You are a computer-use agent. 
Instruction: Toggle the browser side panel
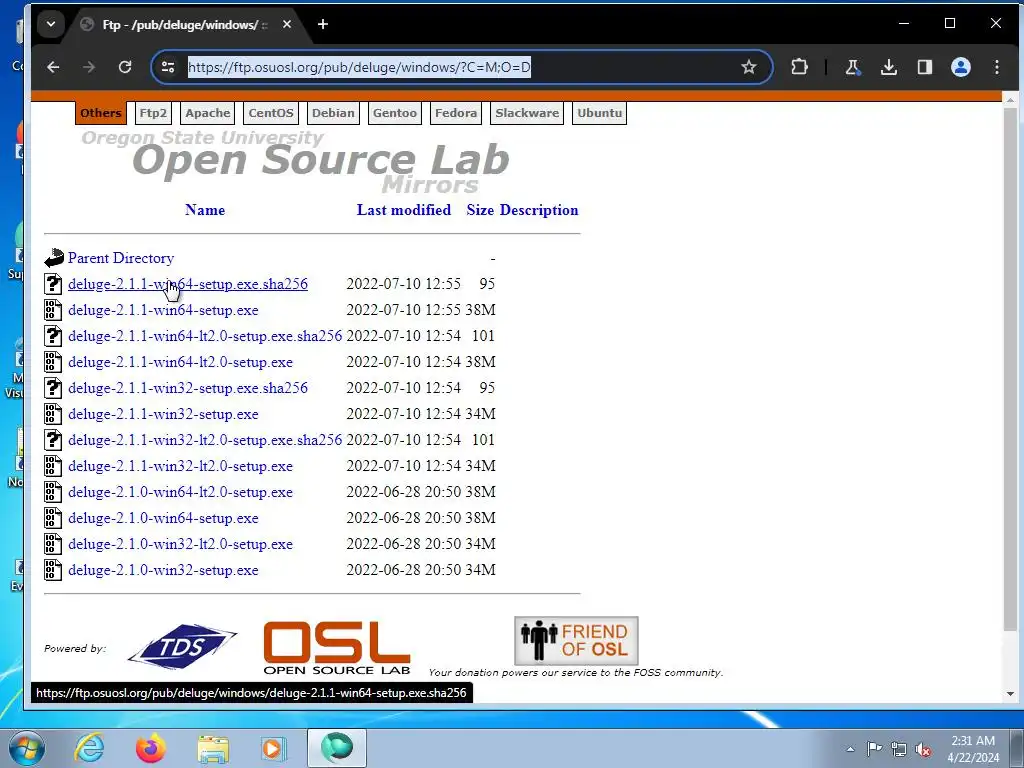point(924,67)
